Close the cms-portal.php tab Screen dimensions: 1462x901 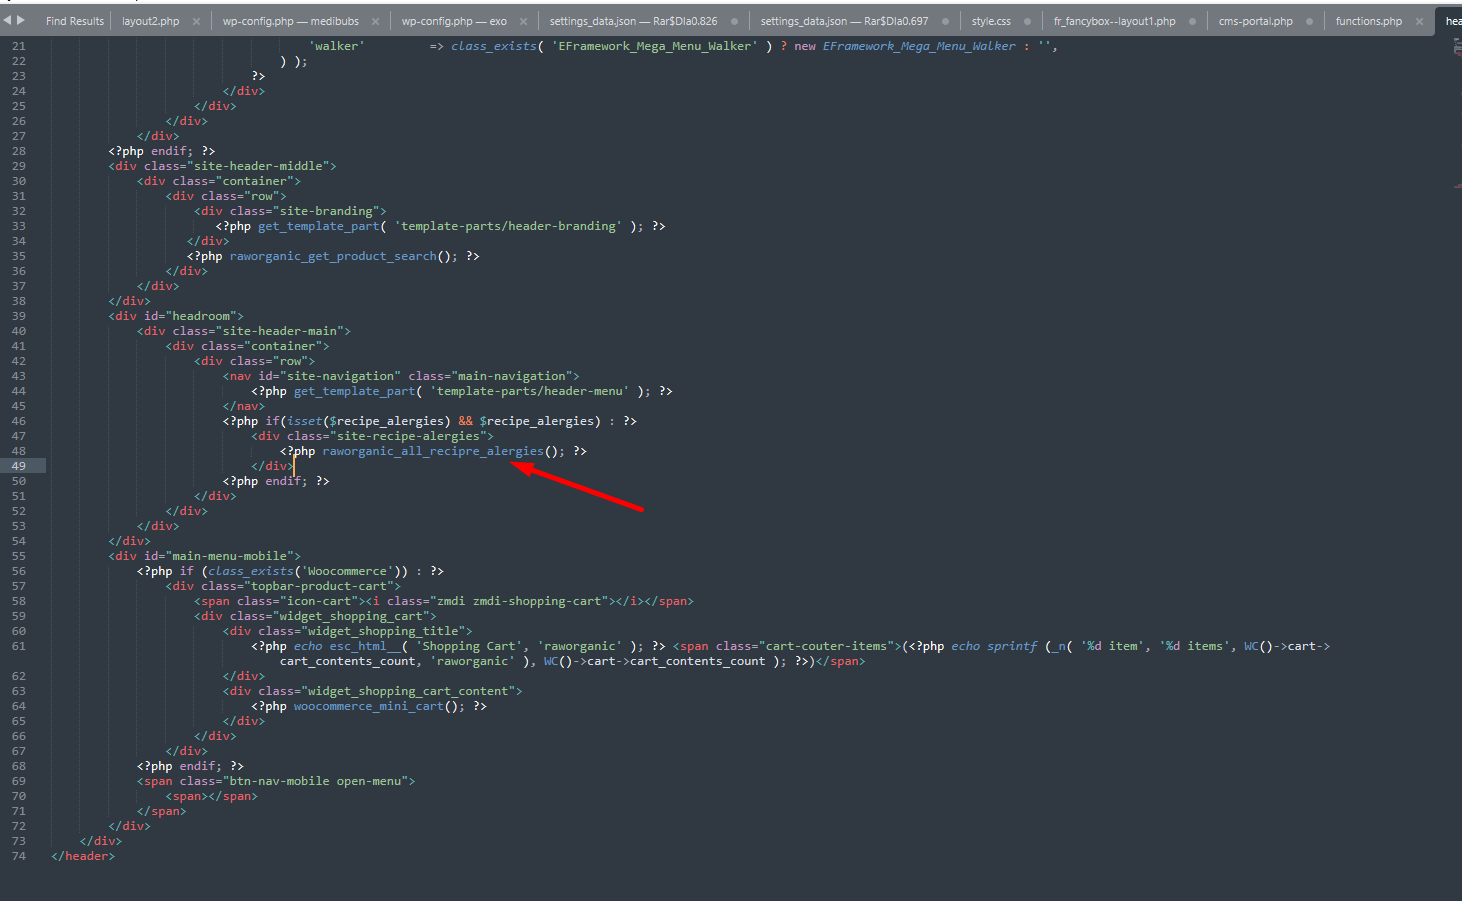[1309, 21]
